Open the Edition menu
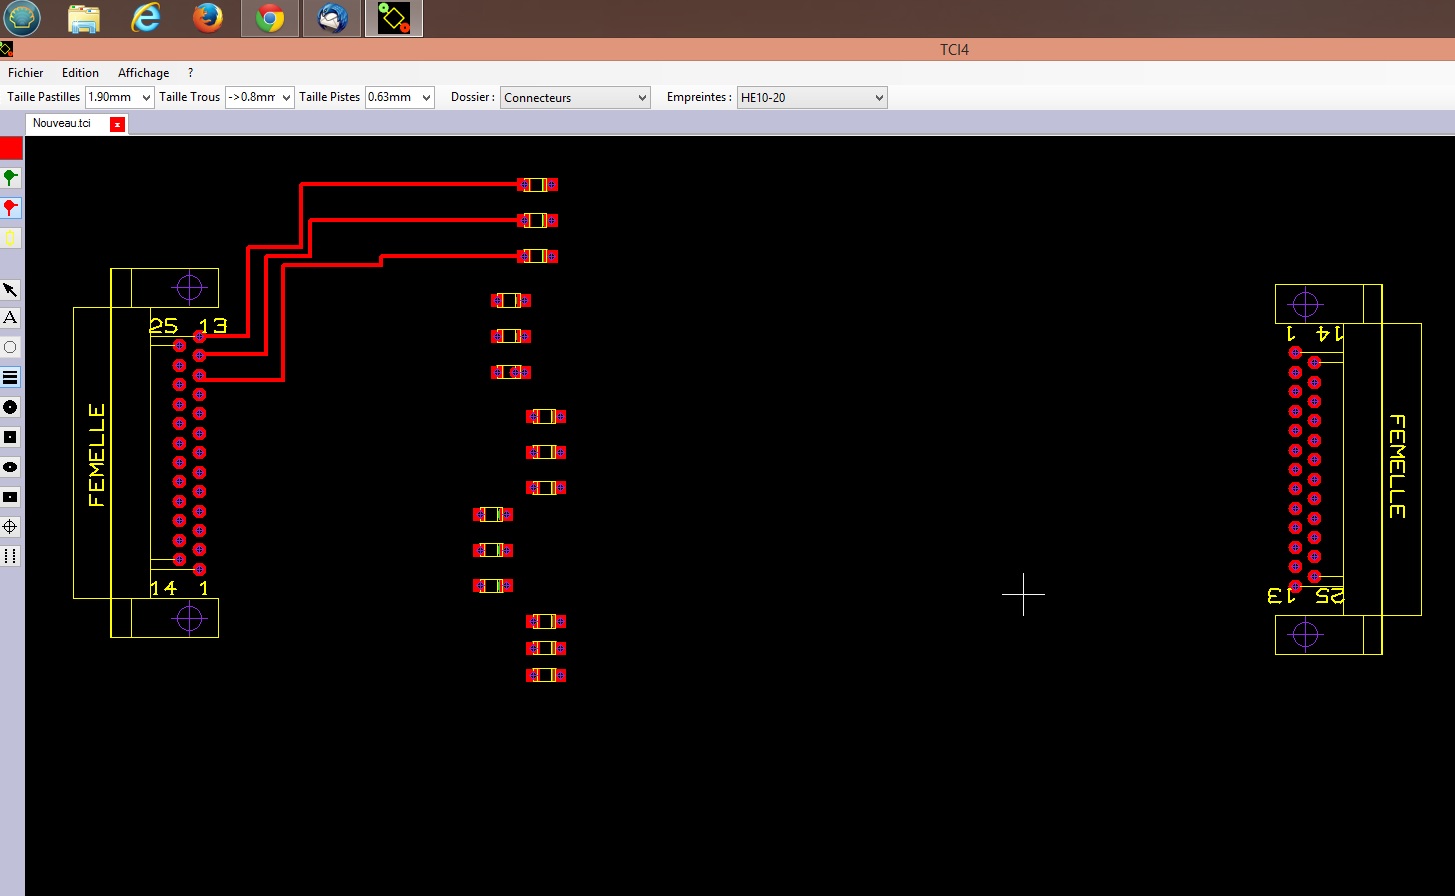Image resolution: width=1455 pixels, height=896 pixels. 80,73
